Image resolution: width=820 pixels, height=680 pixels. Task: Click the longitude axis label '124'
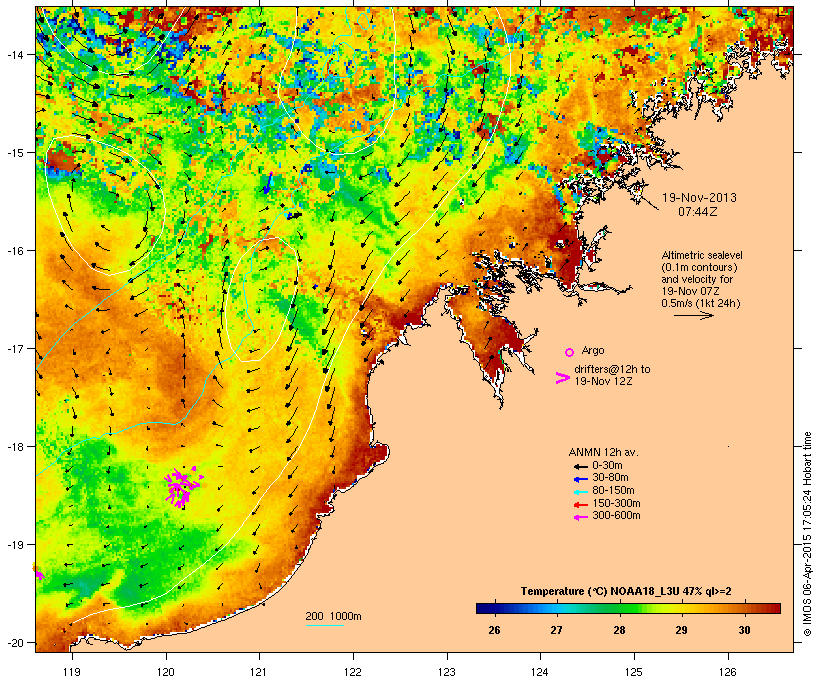[x=540, y=672]
